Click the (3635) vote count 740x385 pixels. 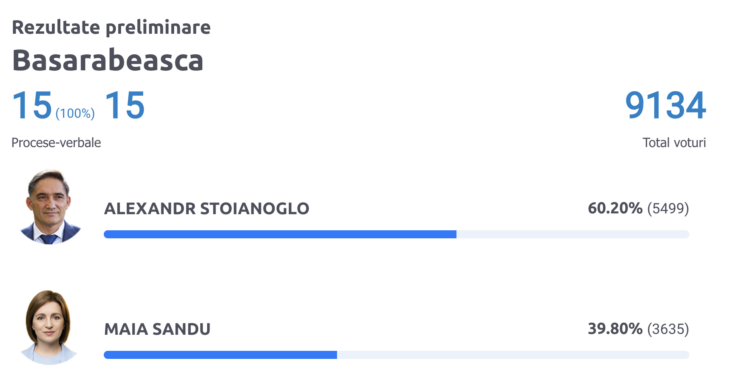coord(668,329)
